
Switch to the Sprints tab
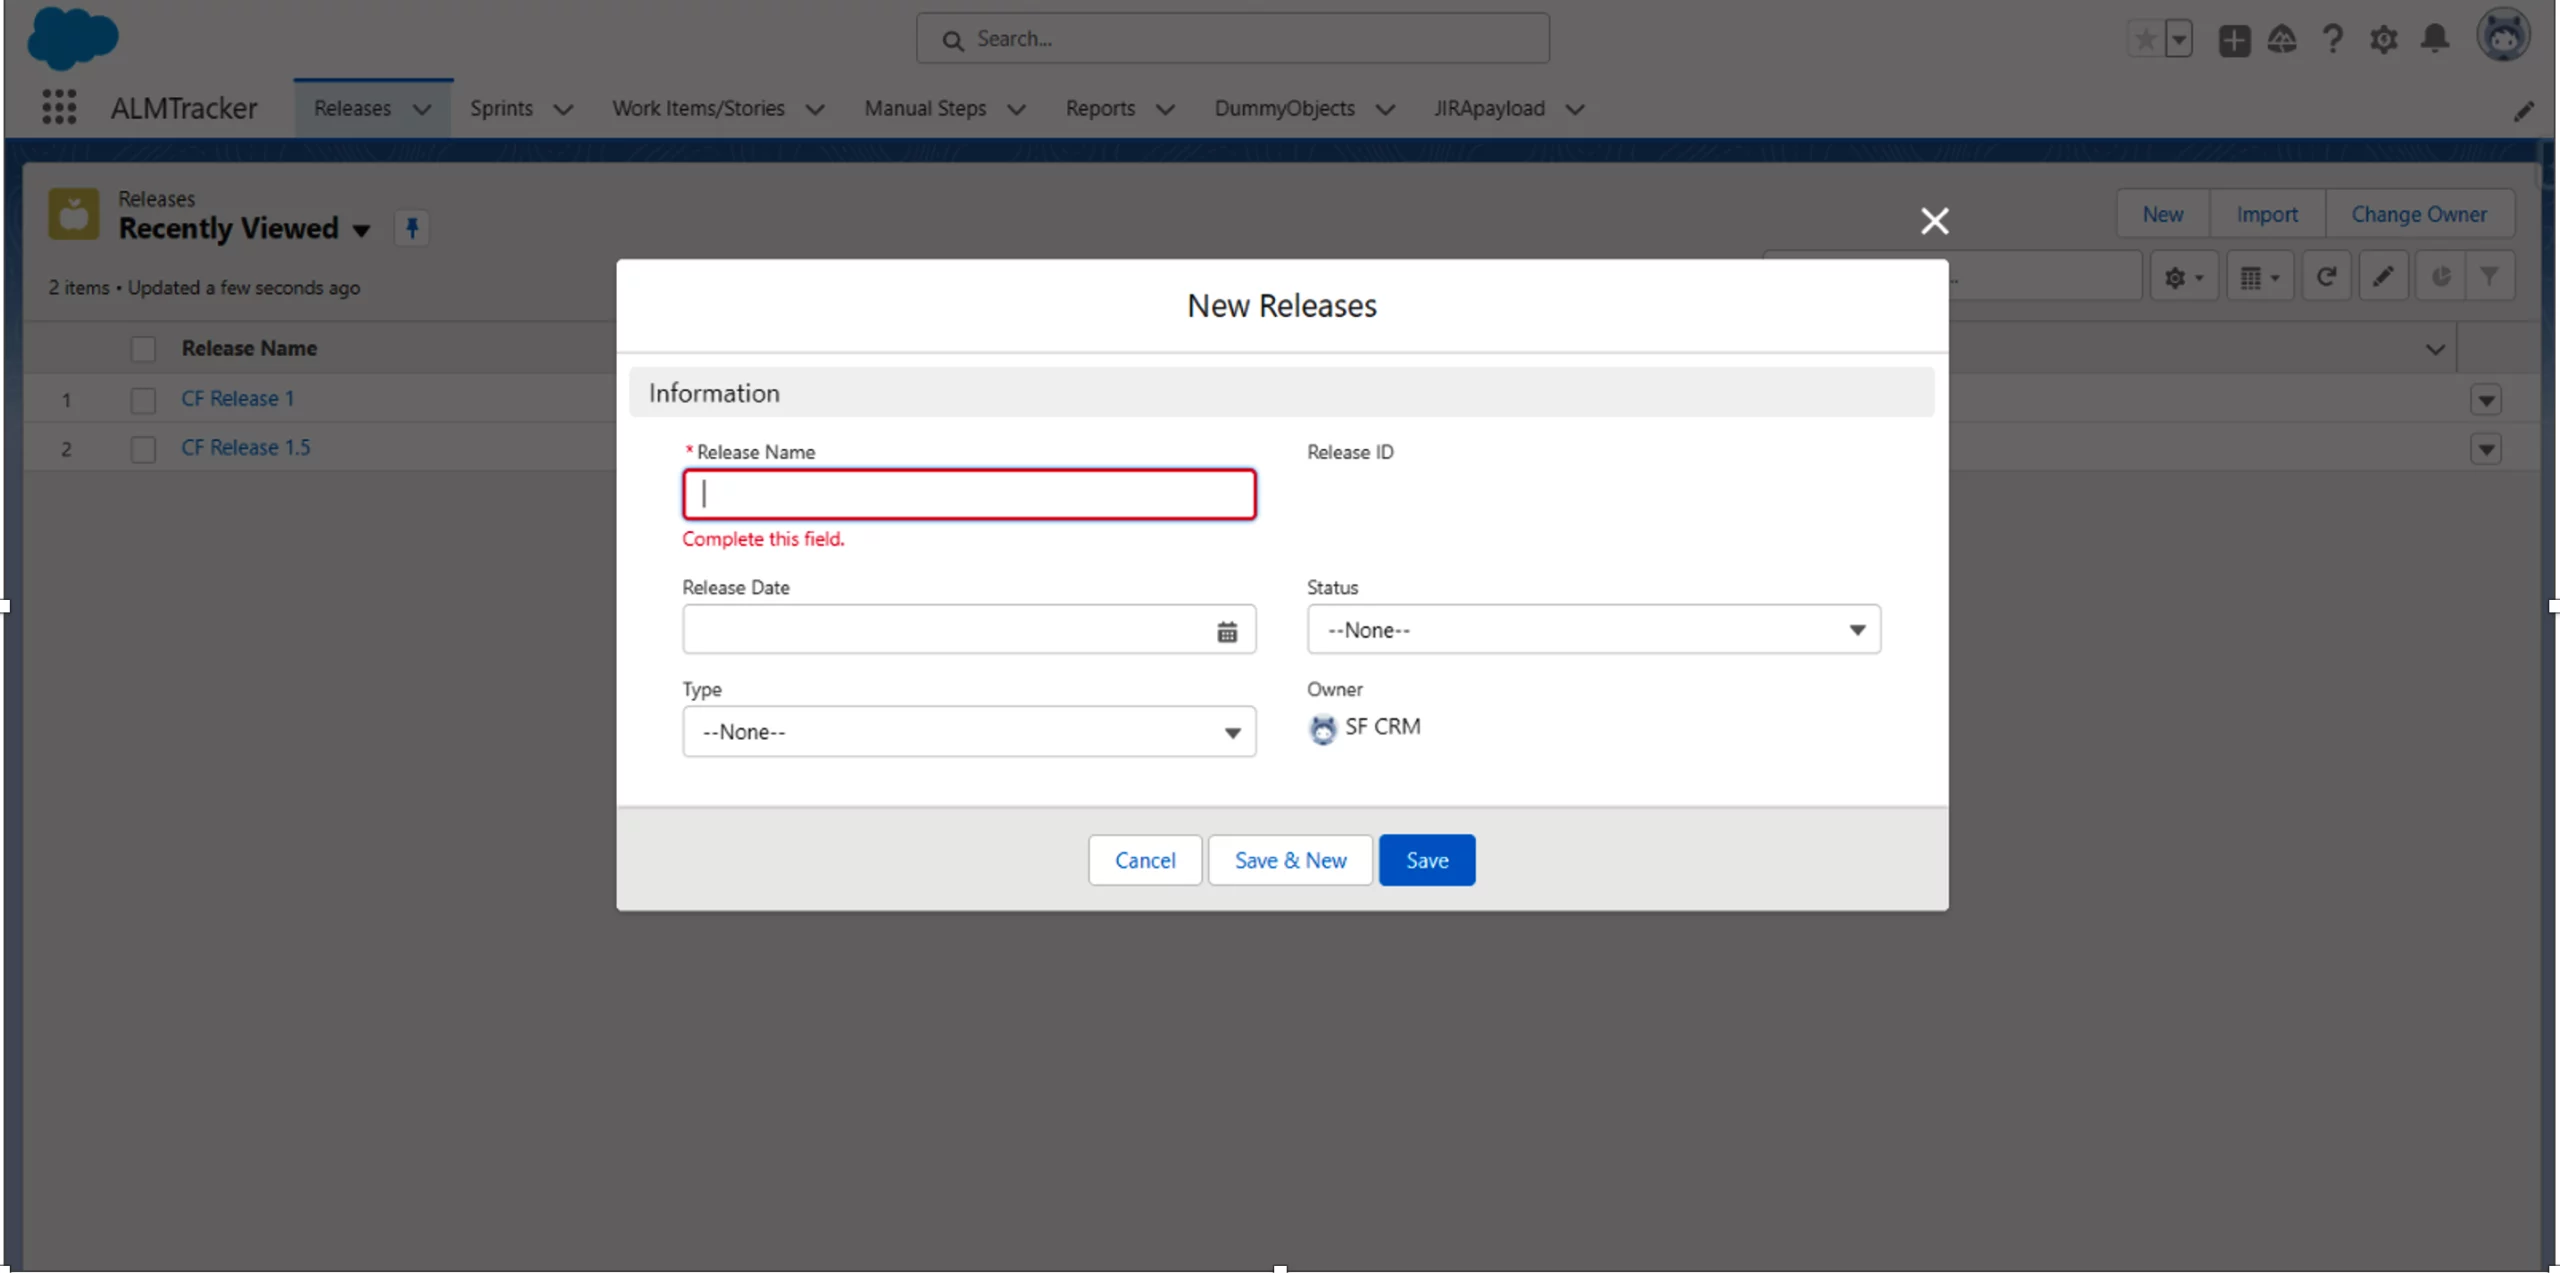[x=501, y=108]
